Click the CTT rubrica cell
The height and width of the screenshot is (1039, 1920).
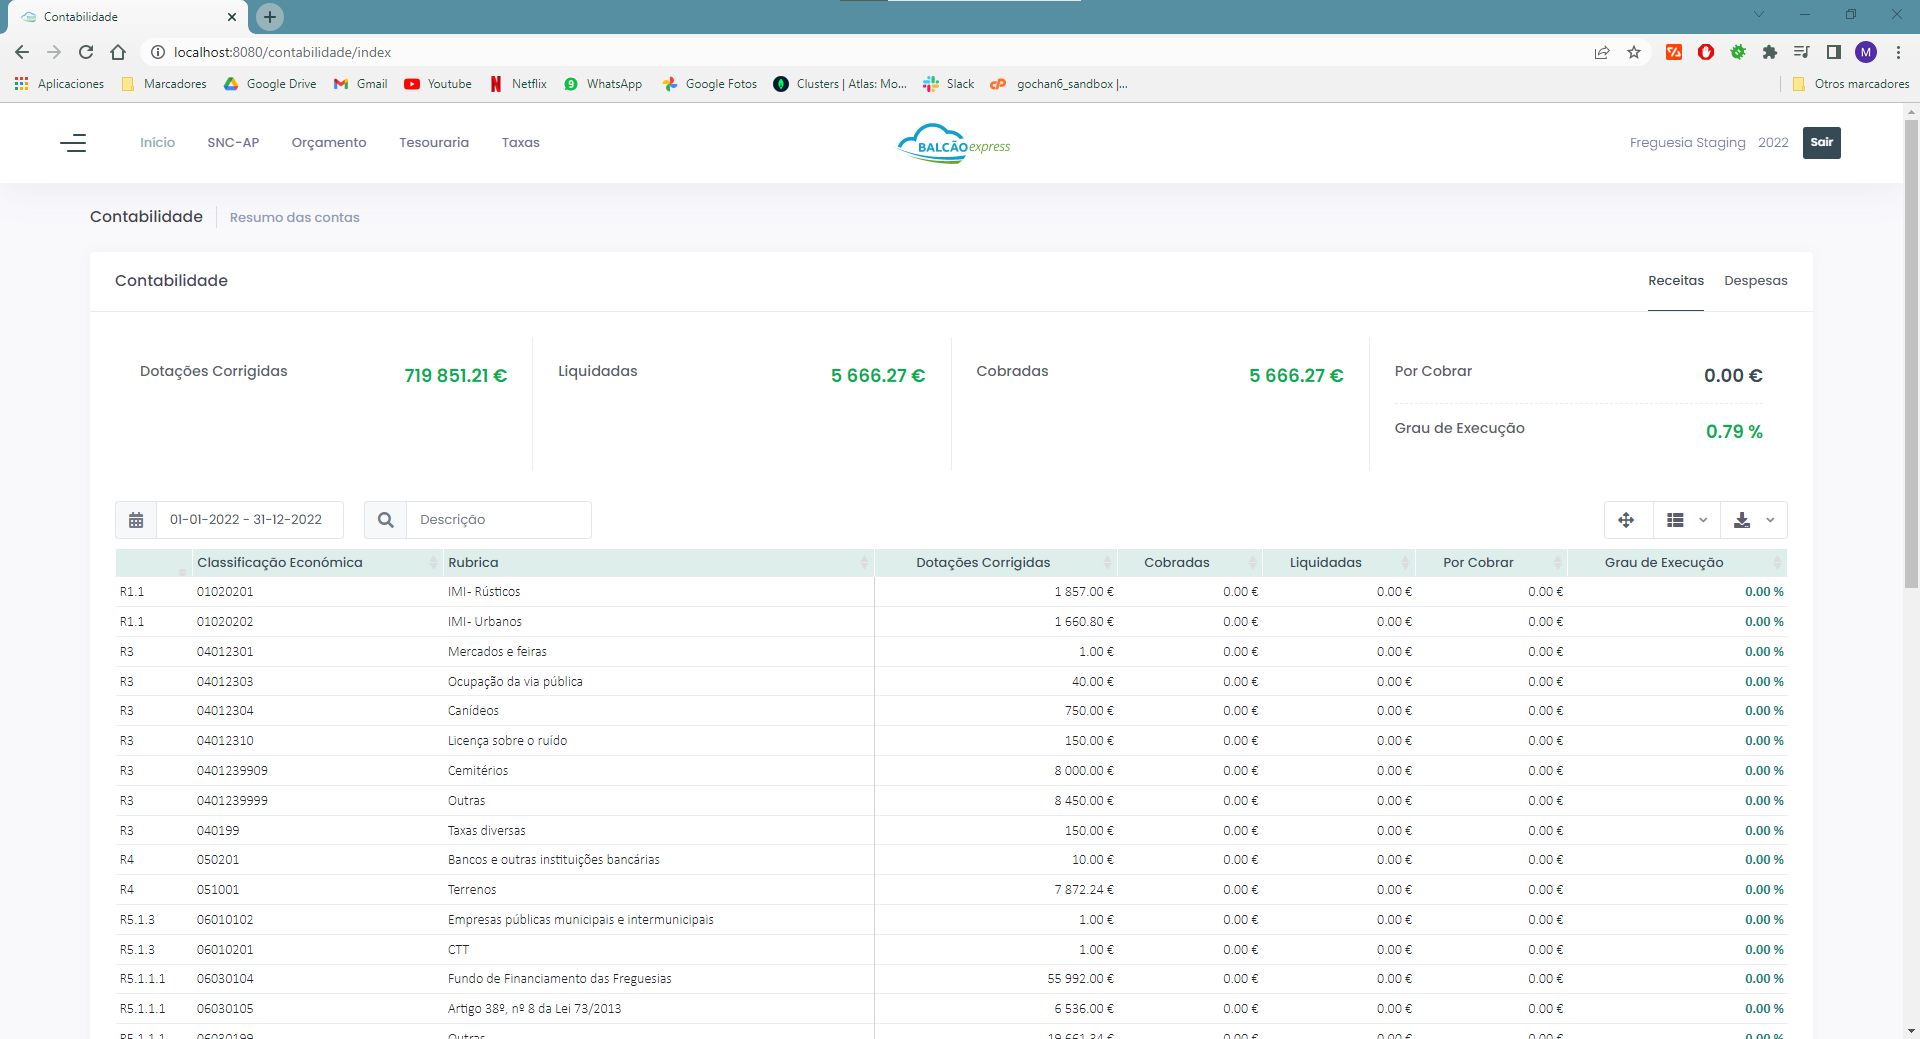[x=458, y=950]
